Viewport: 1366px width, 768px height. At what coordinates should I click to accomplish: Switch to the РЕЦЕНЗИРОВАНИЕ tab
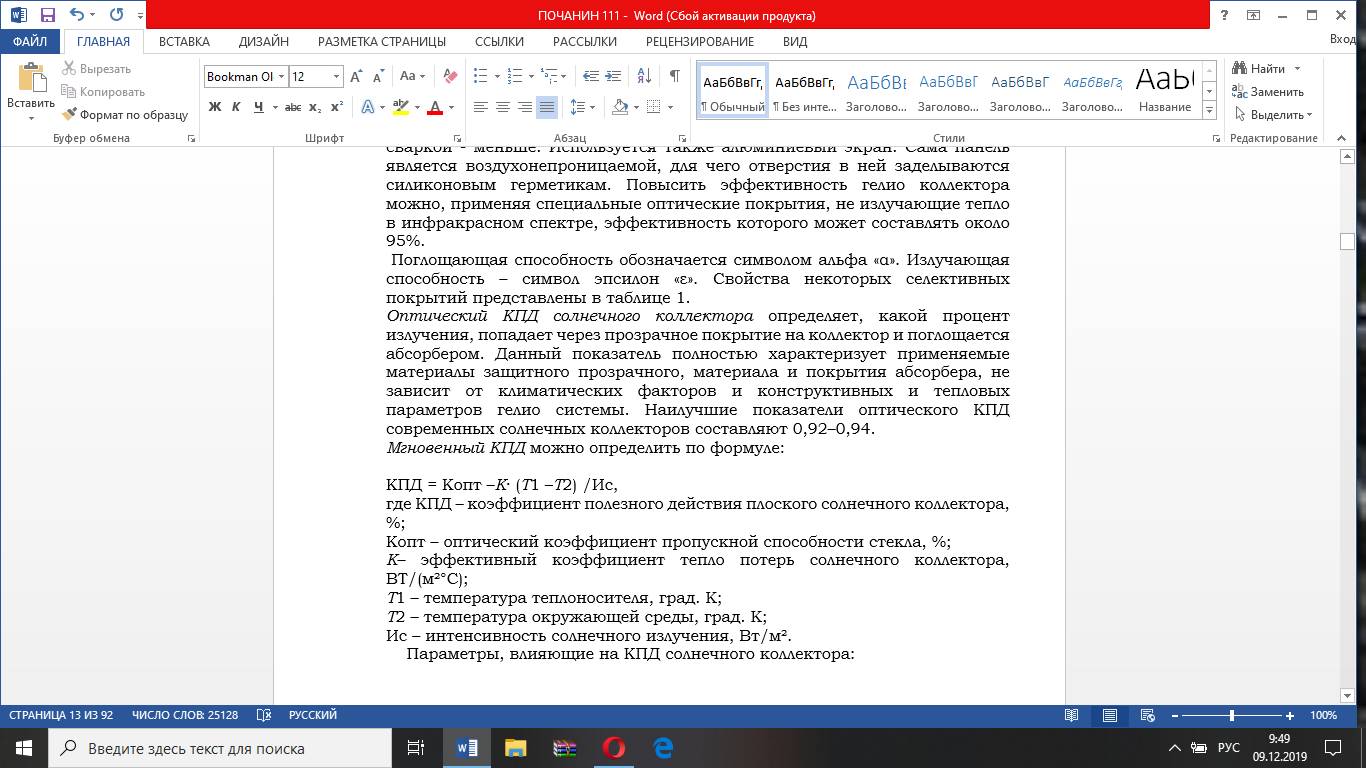coord(699,42)
